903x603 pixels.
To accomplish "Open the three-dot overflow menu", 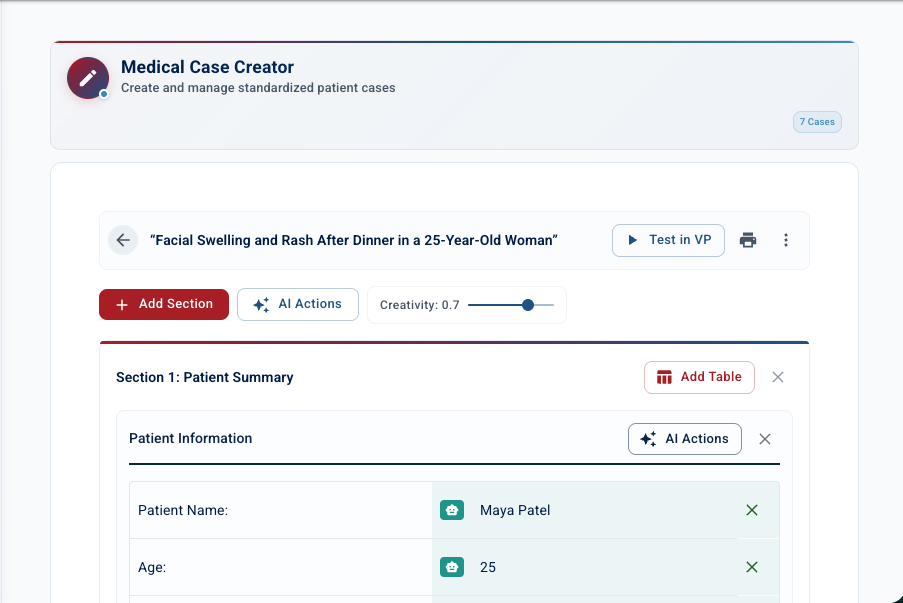I will click(786, 240).
